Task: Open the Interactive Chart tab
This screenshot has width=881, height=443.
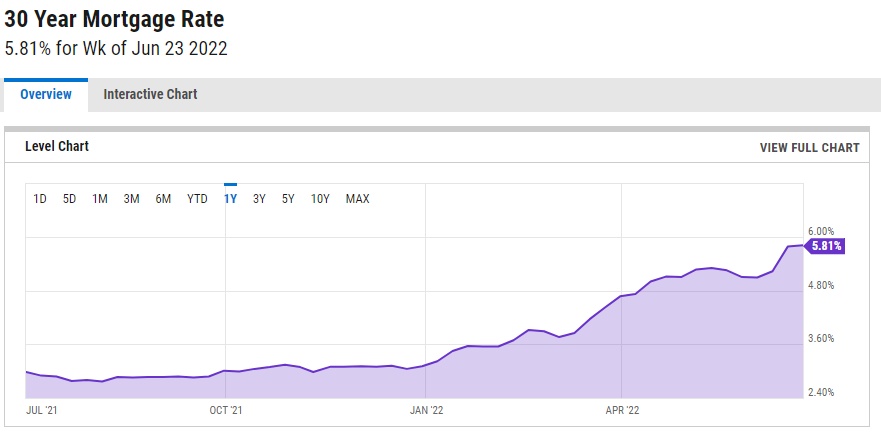Action: tap(150, 94)
